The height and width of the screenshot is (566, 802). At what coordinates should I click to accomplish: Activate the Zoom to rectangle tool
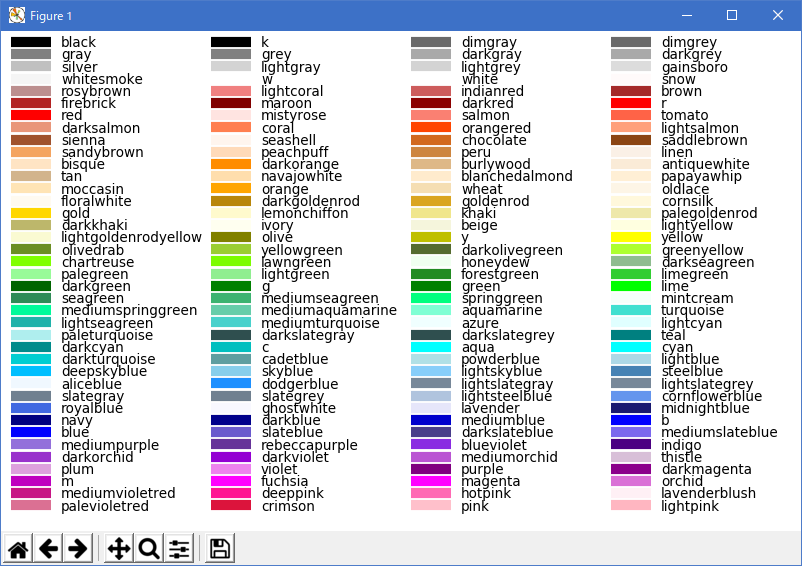[x=149, y=549]
